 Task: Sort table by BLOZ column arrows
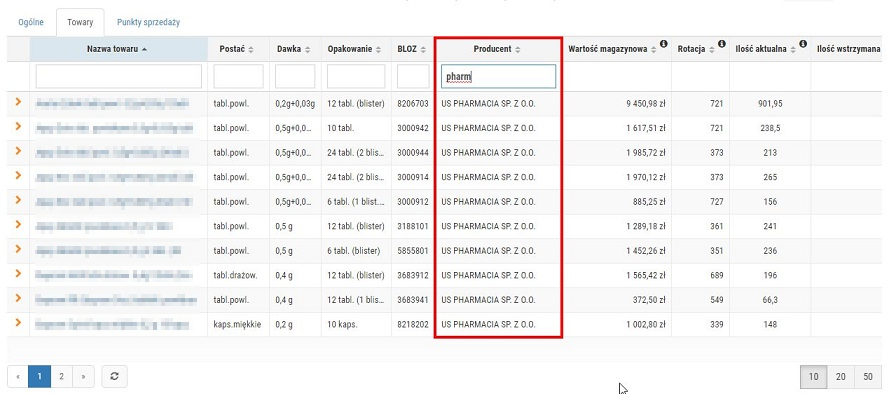click(x=422, y=50)
